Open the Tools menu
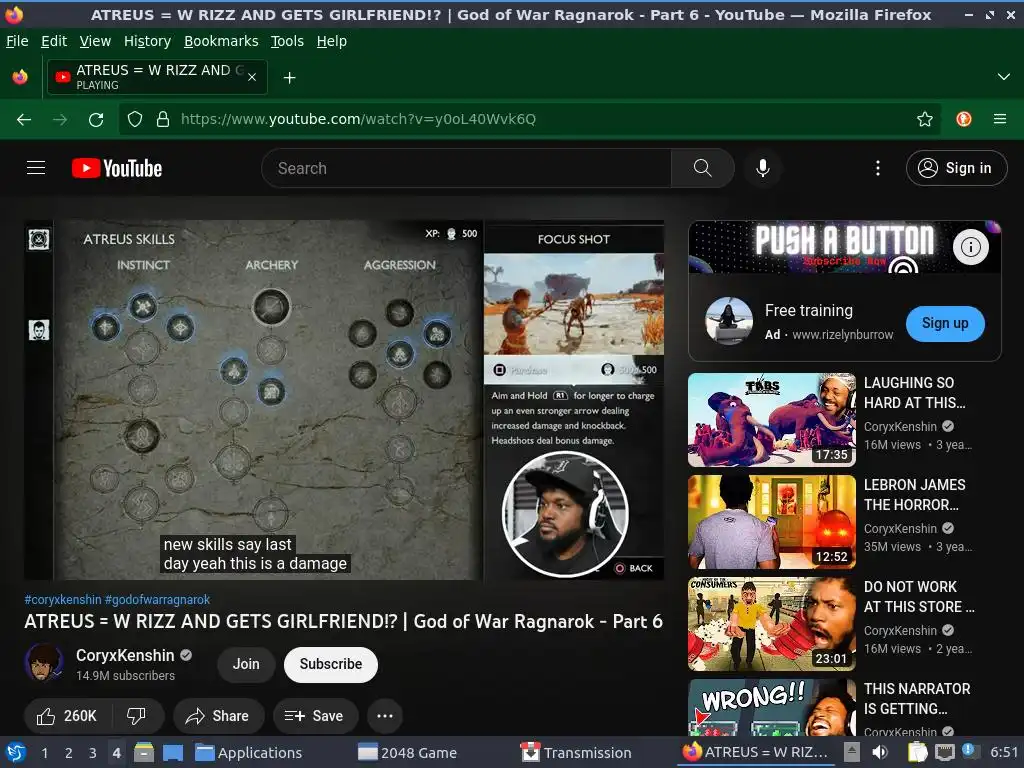 coord(287,41)
